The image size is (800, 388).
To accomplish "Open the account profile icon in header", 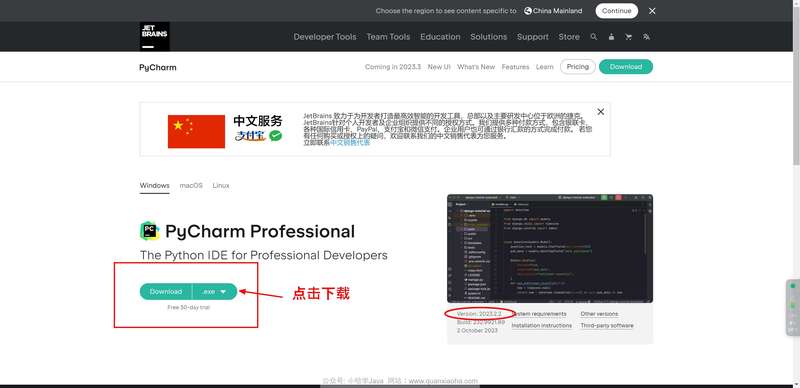I will tap(611, 37).
